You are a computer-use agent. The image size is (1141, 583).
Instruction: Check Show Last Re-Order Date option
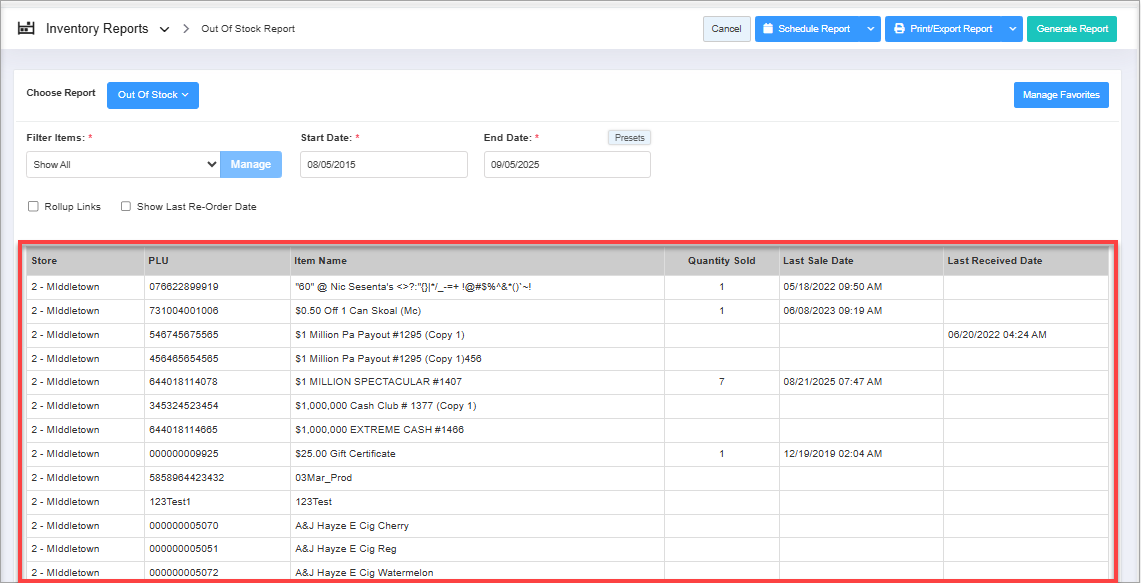[126, 207]
